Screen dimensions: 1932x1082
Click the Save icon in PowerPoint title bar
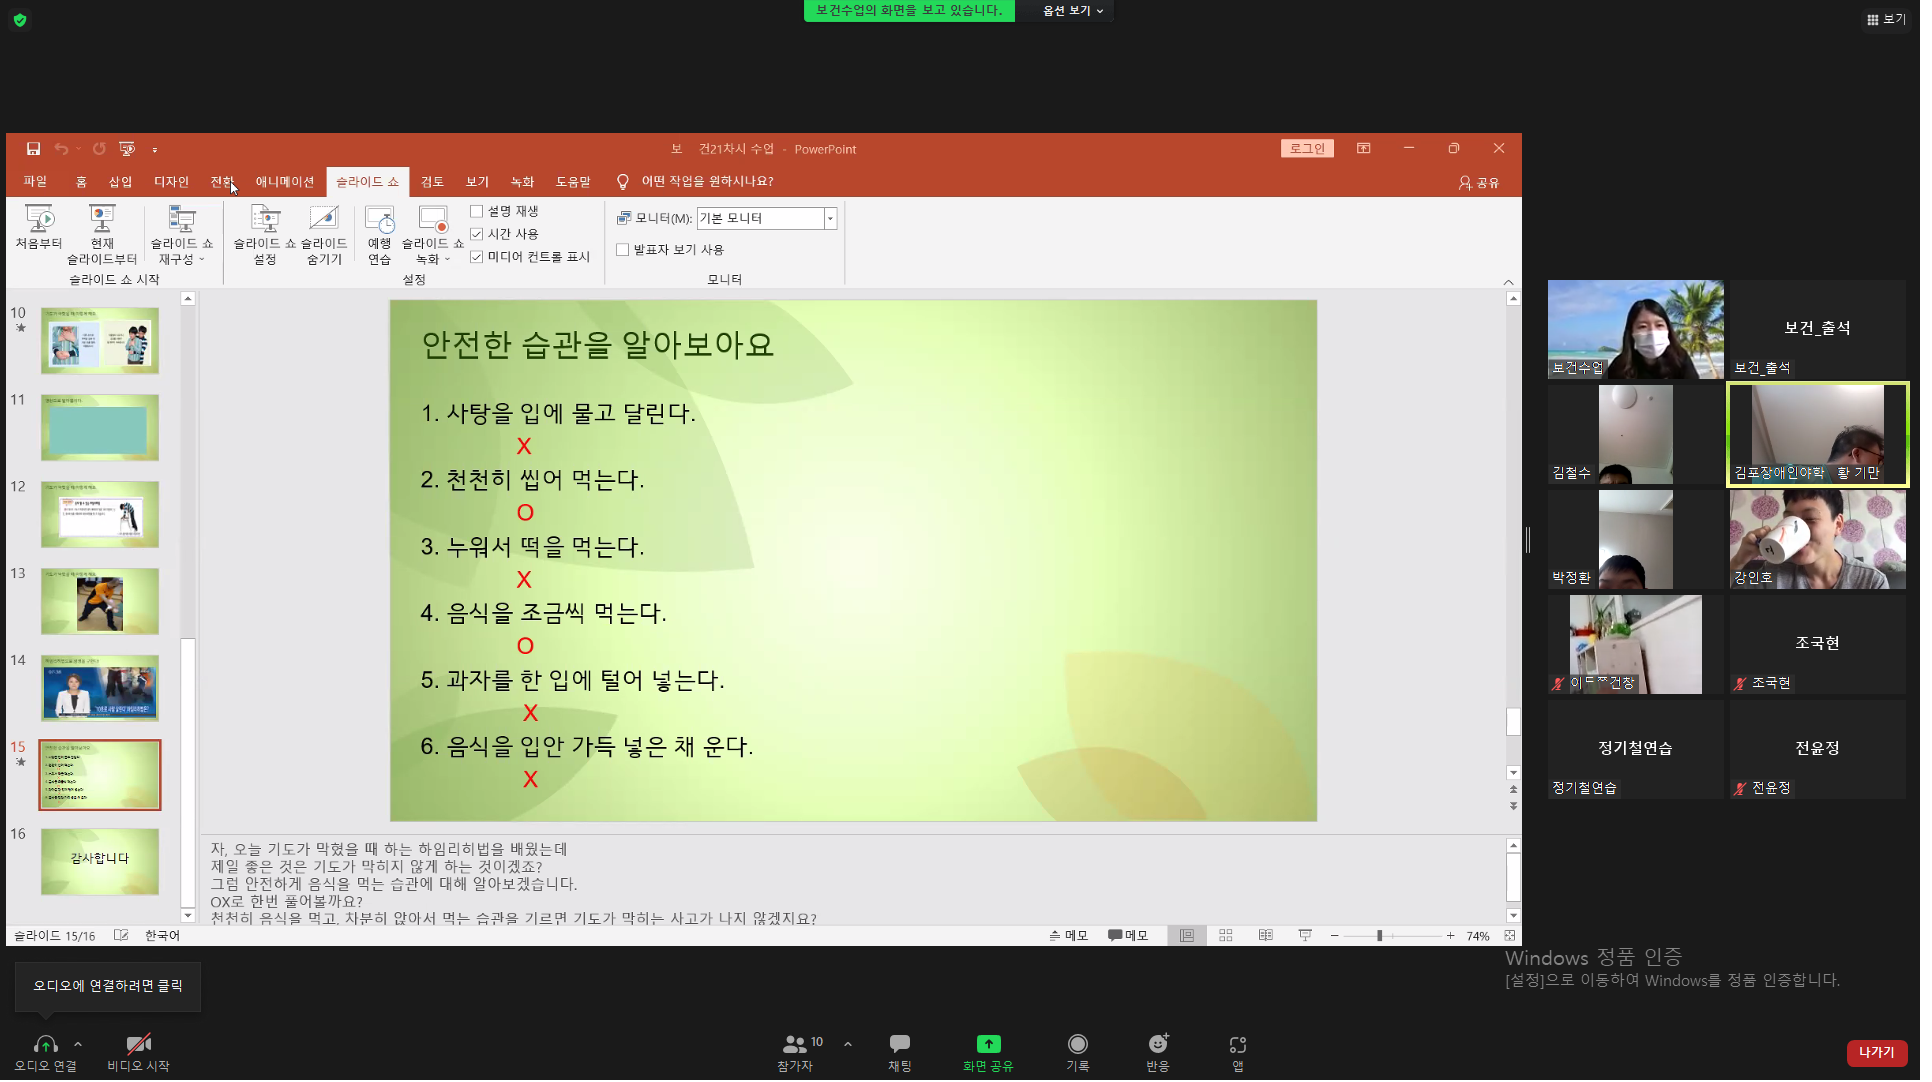[x=33, y=149]
